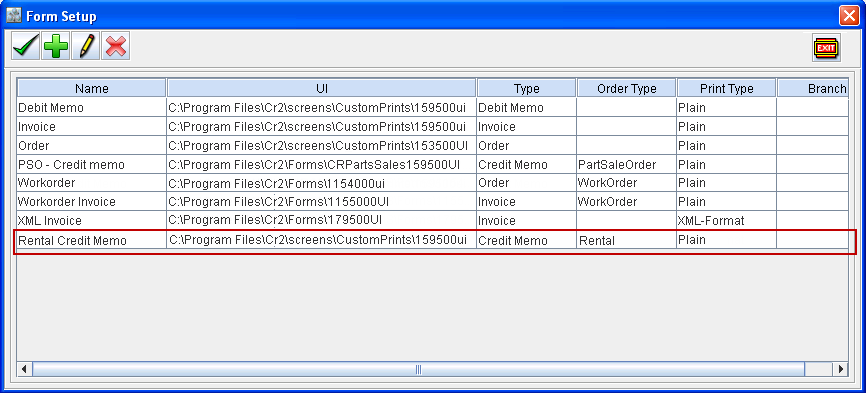Viewport: 866px width, 393px height.
Task: Select the Rental Credit Memo name cell
Action: [x=92, y=241]
